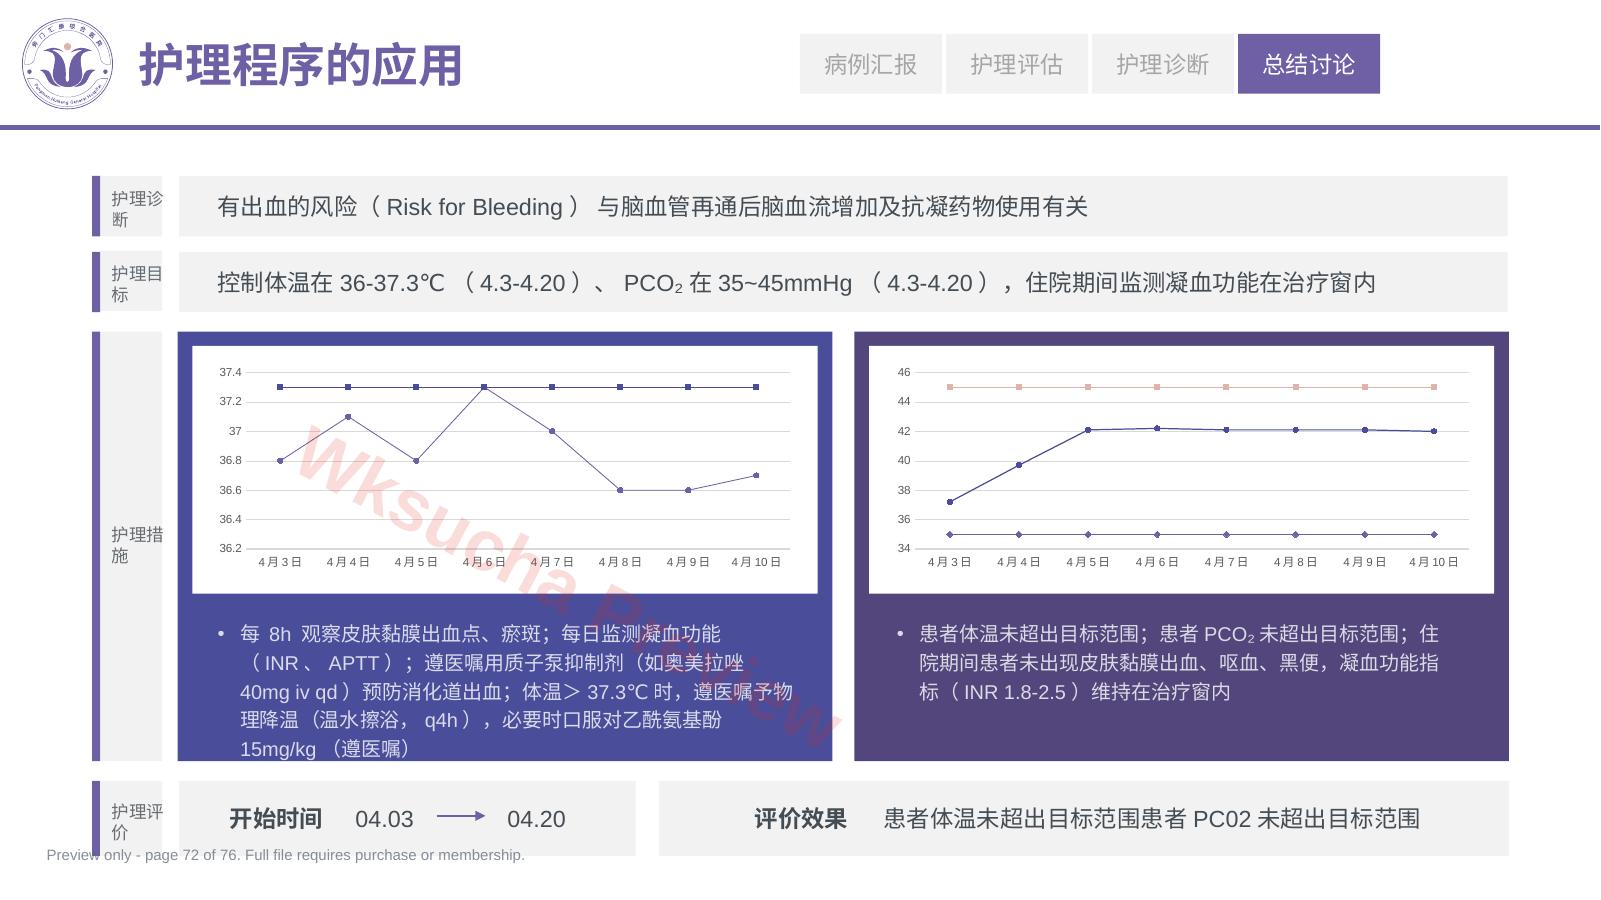Click 4月3日 label on the temperature chart
The image size is (1601, 900).
click(280, 562)
